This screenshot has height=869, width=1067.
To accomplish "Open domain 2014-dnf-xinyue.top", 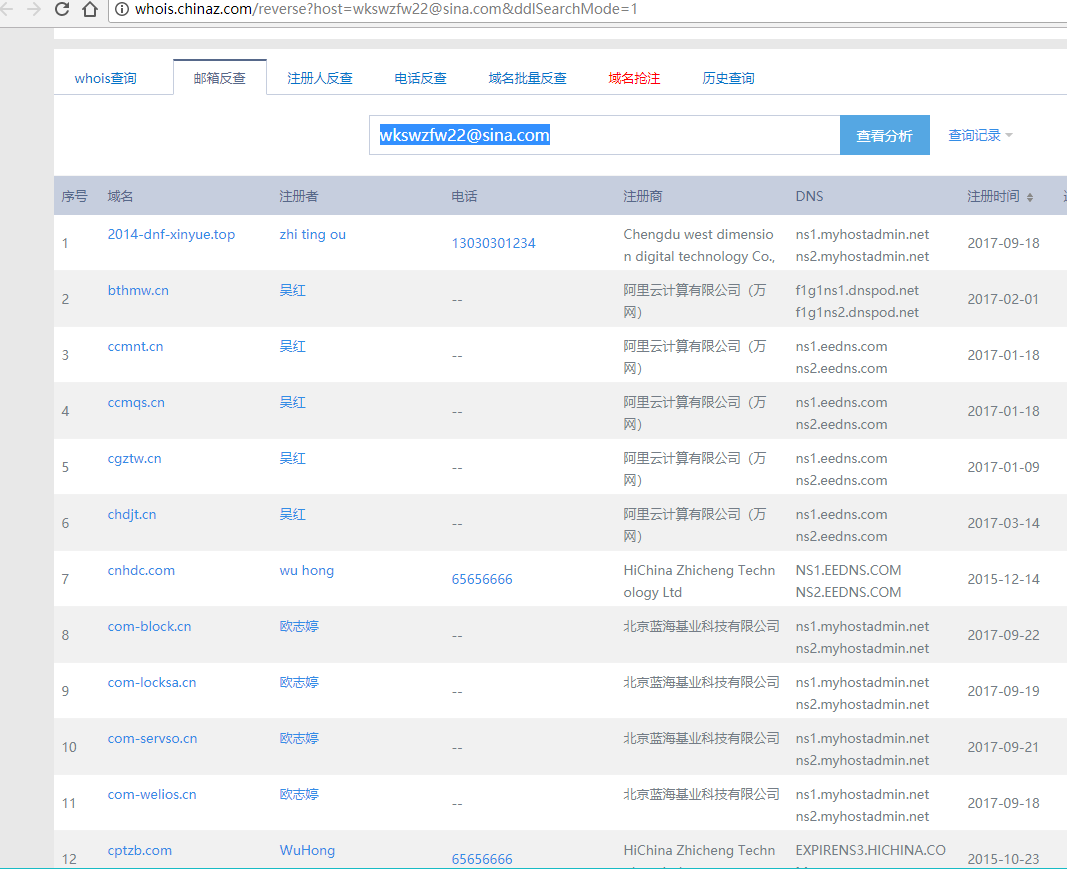I will coord(171,234).
